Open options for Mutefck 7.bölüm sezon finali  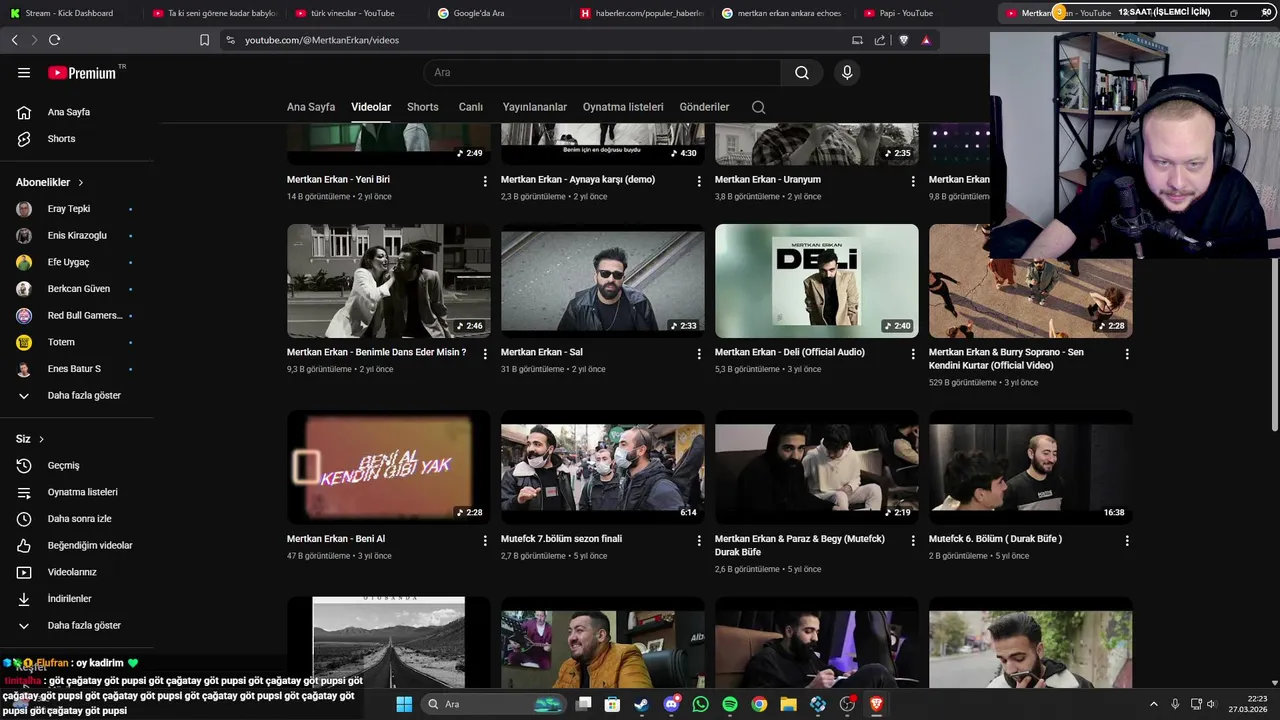tap(699, 540)
